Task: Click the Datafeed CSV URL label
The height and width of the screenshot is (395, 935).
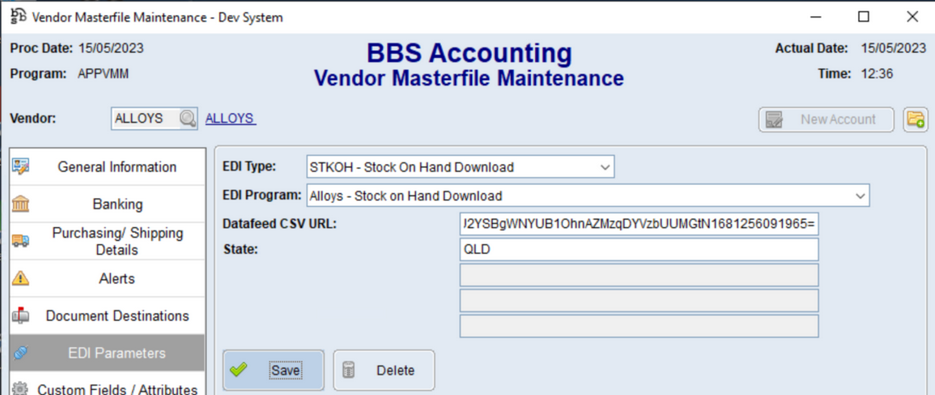Action: [x=280, y=224]
